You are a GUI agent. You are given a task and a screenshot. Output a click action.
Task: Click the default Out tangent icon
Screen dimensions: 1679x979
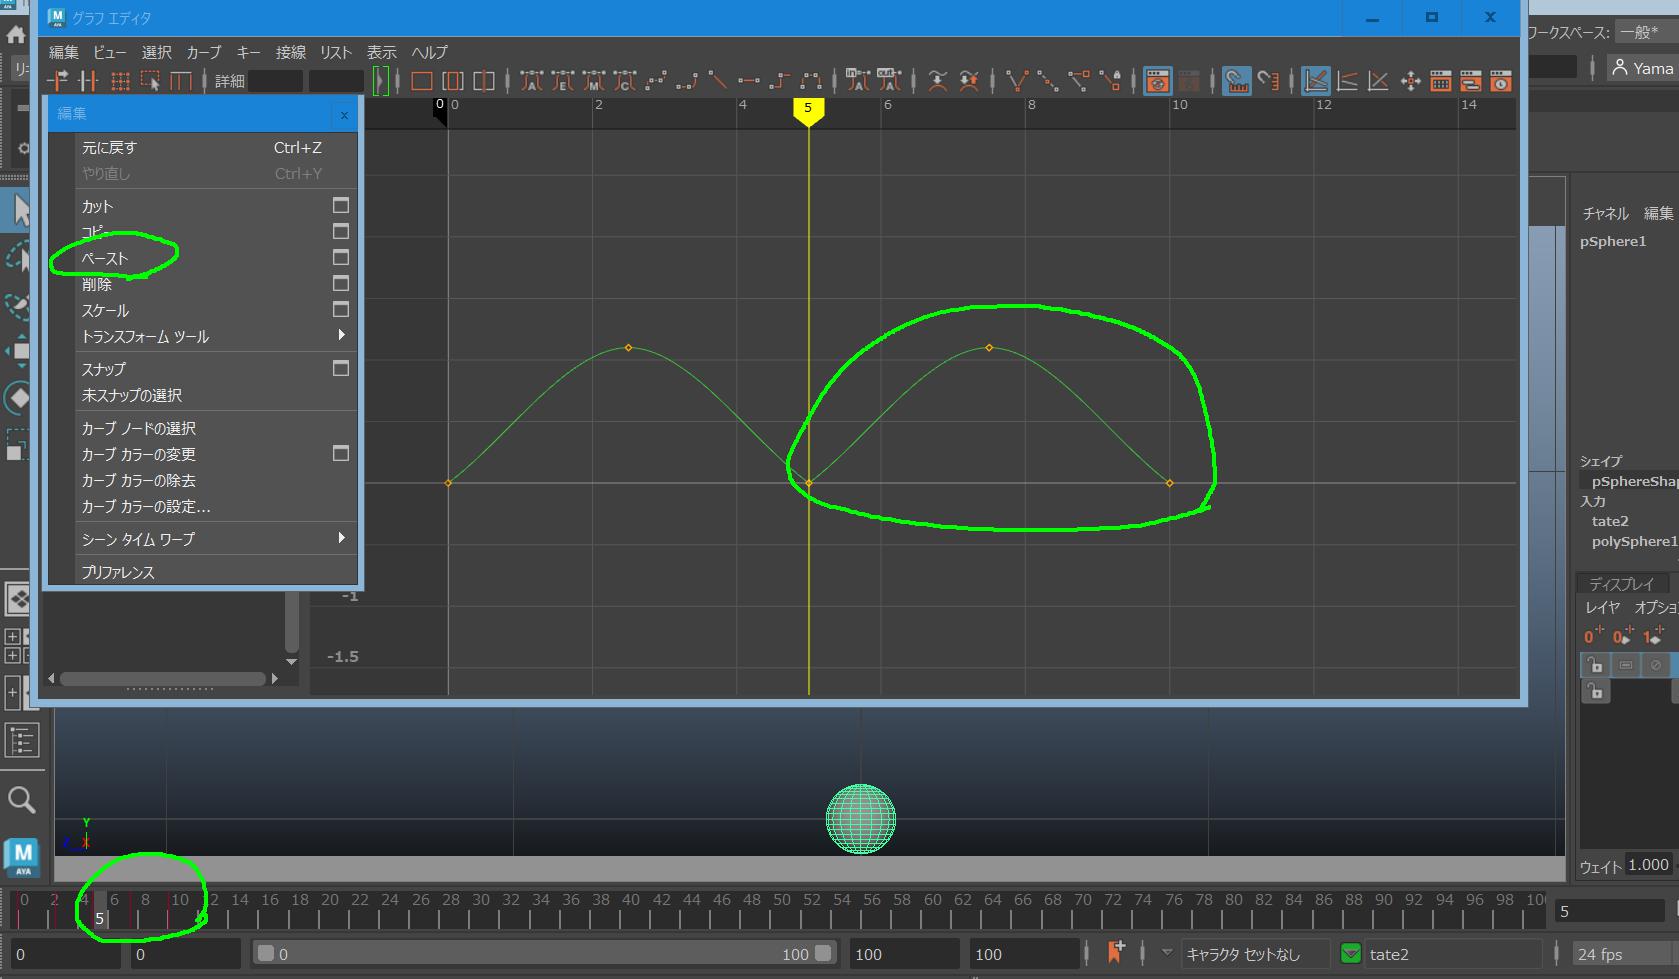click(889, 81)
